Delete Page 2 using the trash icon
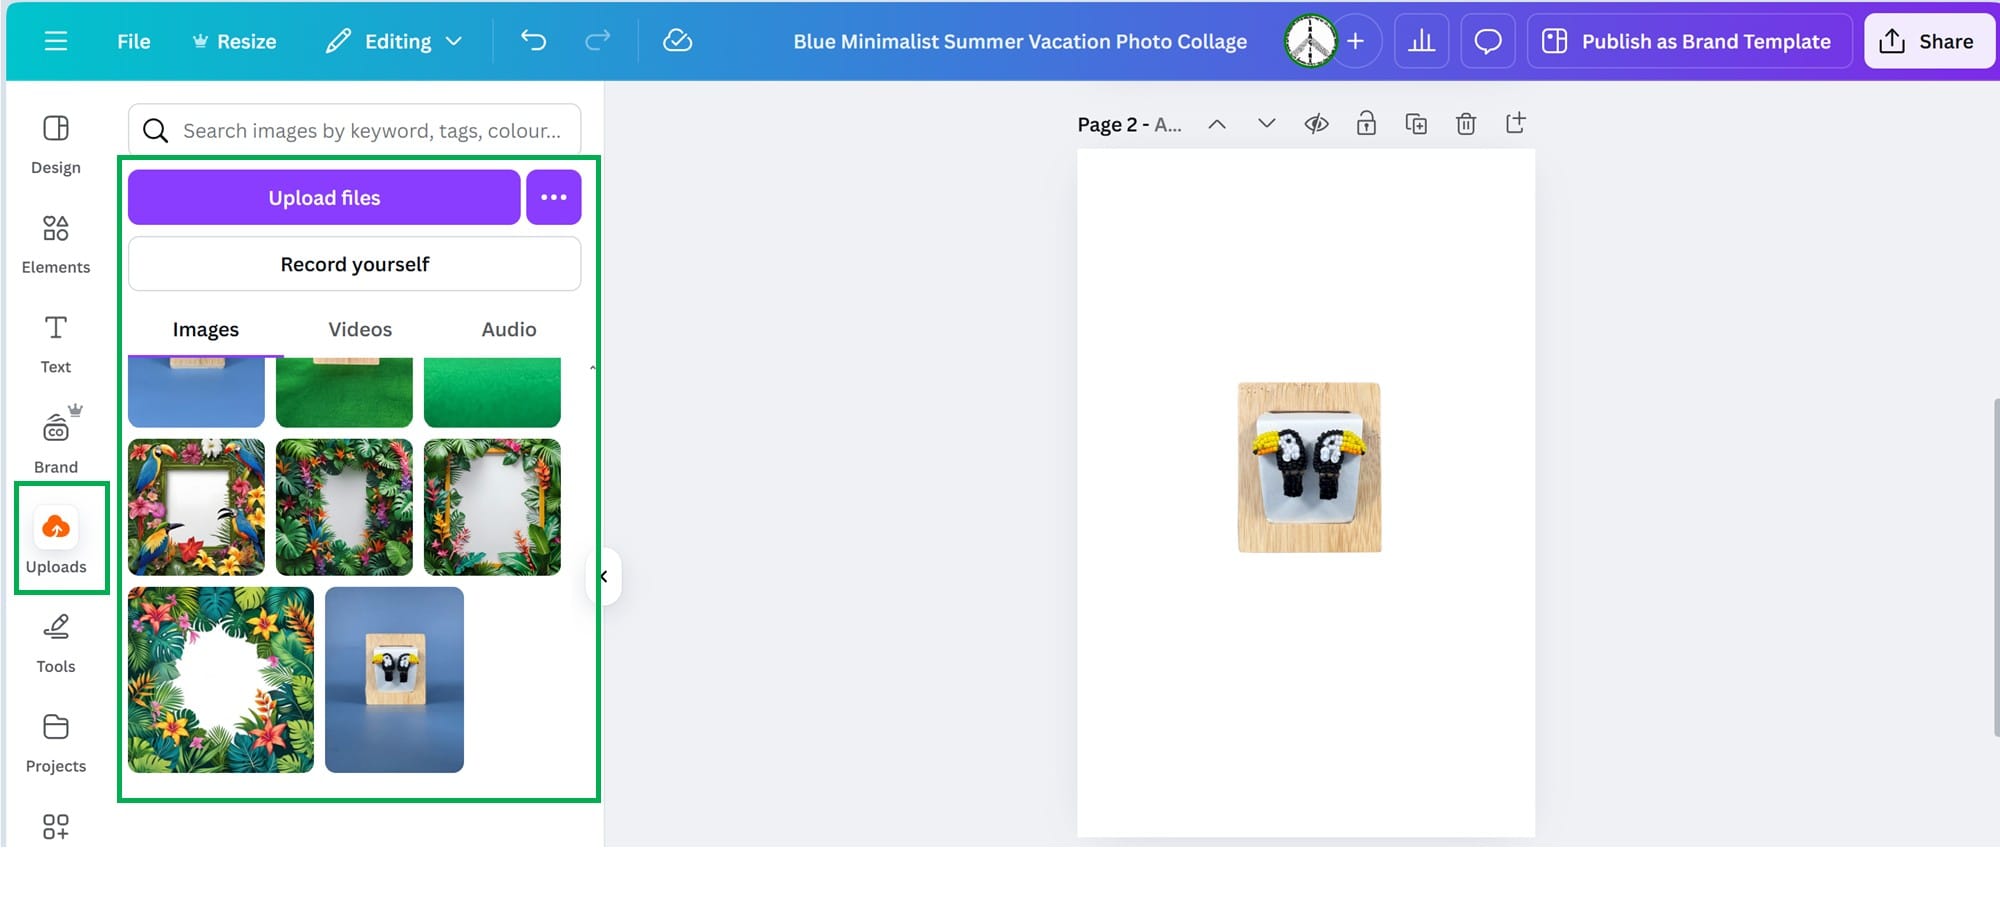The height and width of the screenshot is (909, 2000). click(x=1466, y=123)
